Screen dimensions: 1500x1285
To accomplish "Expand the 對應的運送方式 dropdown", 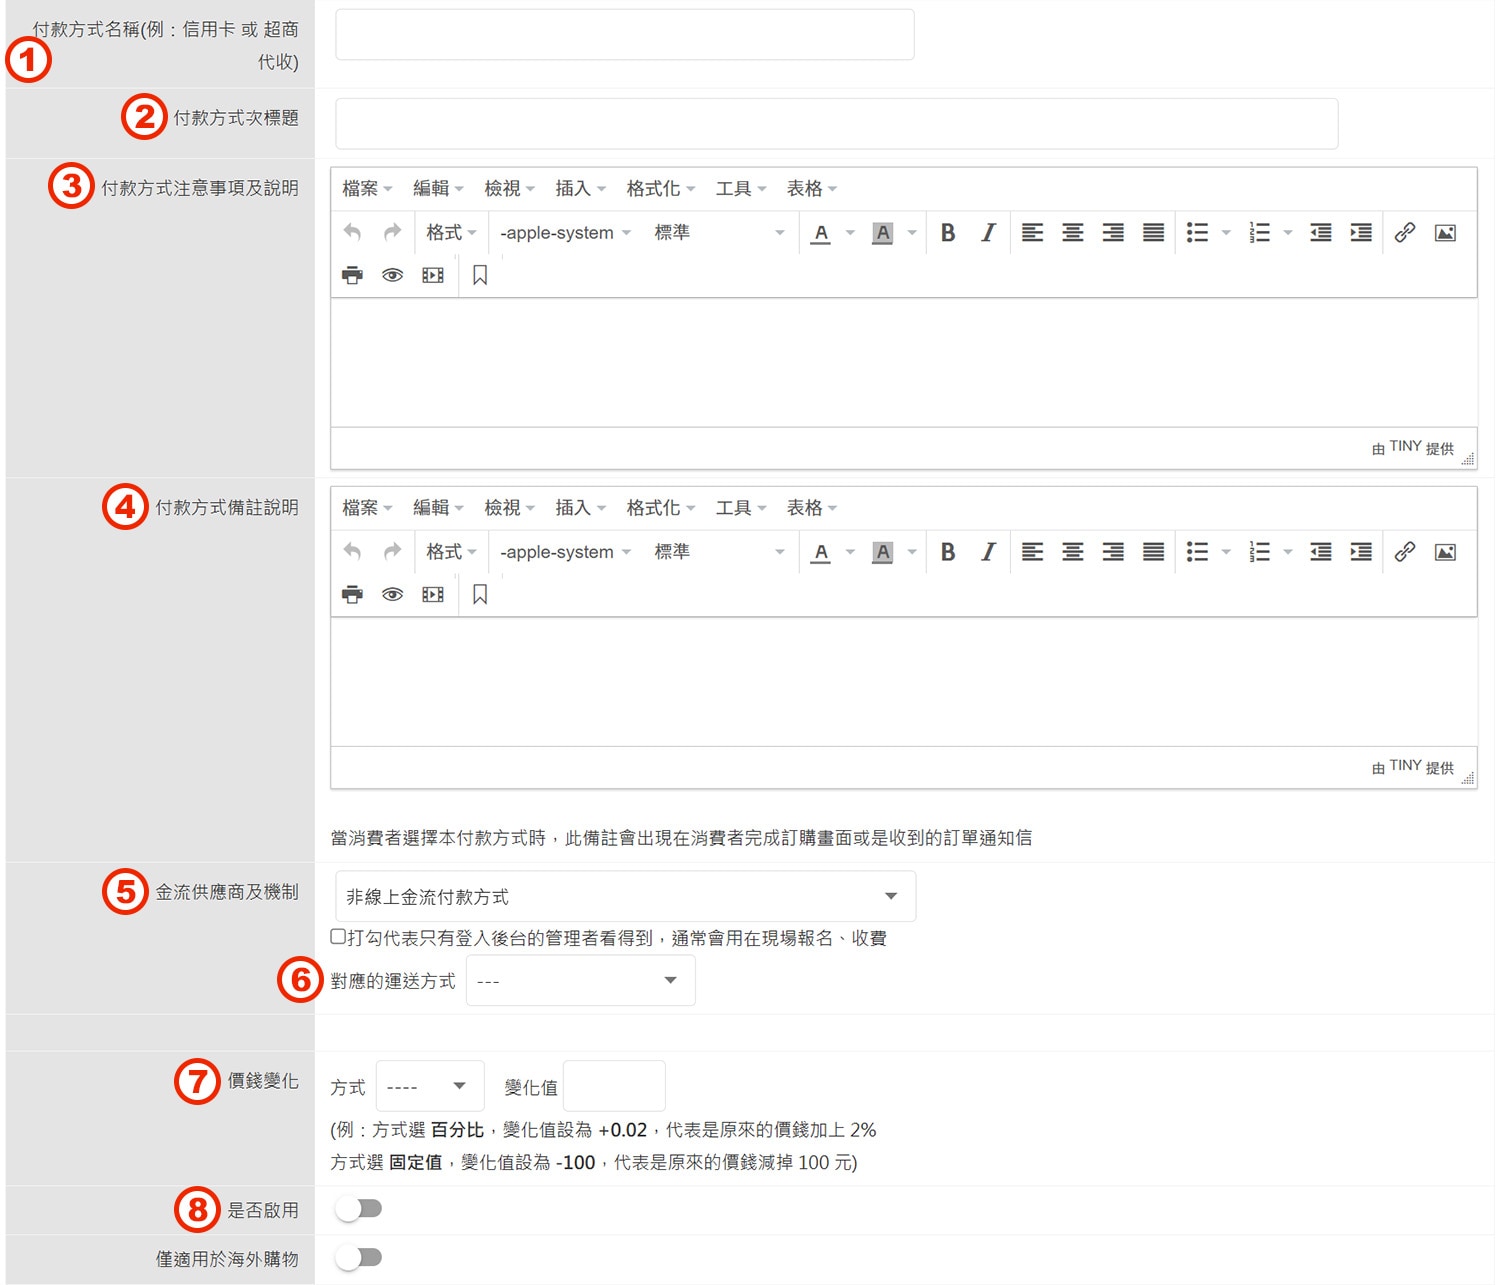I will point(580,981).
